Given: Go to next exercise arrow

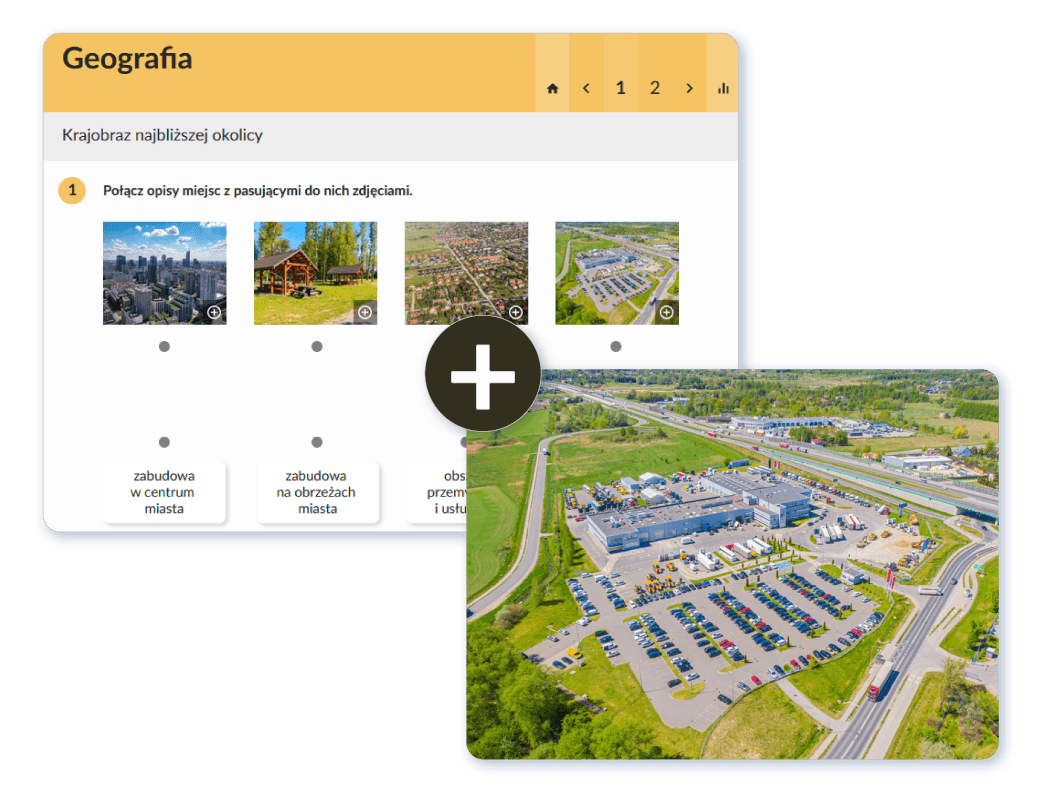Looking at the screenshot, I should [689, 88].
